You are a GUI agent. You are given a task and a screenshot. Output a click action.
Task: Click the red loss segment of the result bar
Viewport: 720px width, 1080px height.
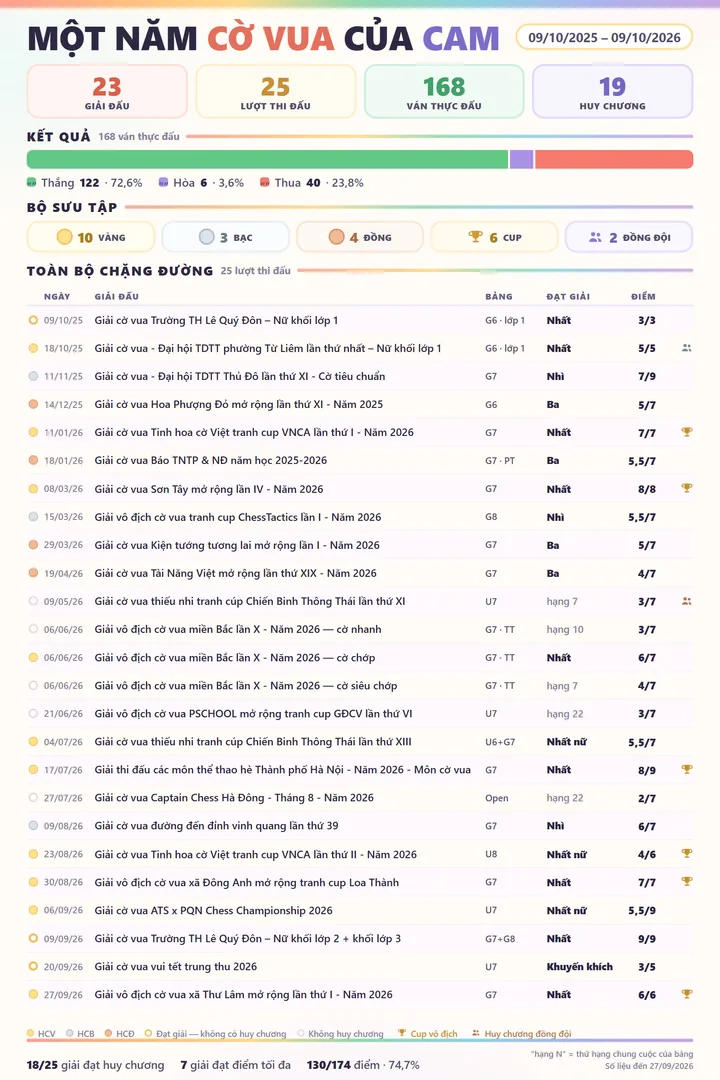pyautogui.click(x=614, y=159)
